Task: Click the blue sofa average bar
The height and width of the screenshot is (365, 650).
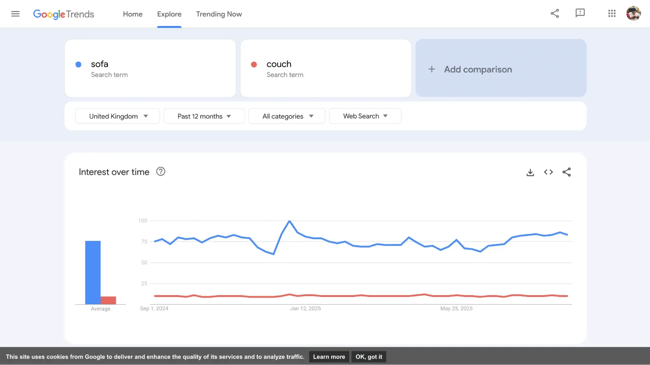Action: pos(93,273)
